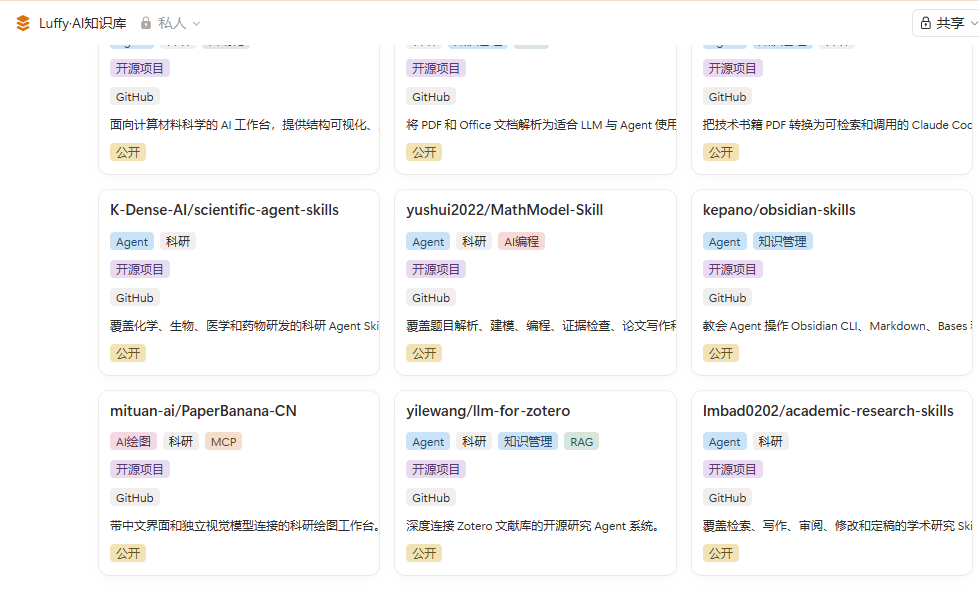Select the 知识管理 tag on obsidian-skills card
979x589 pixels.
click(782, 242)
